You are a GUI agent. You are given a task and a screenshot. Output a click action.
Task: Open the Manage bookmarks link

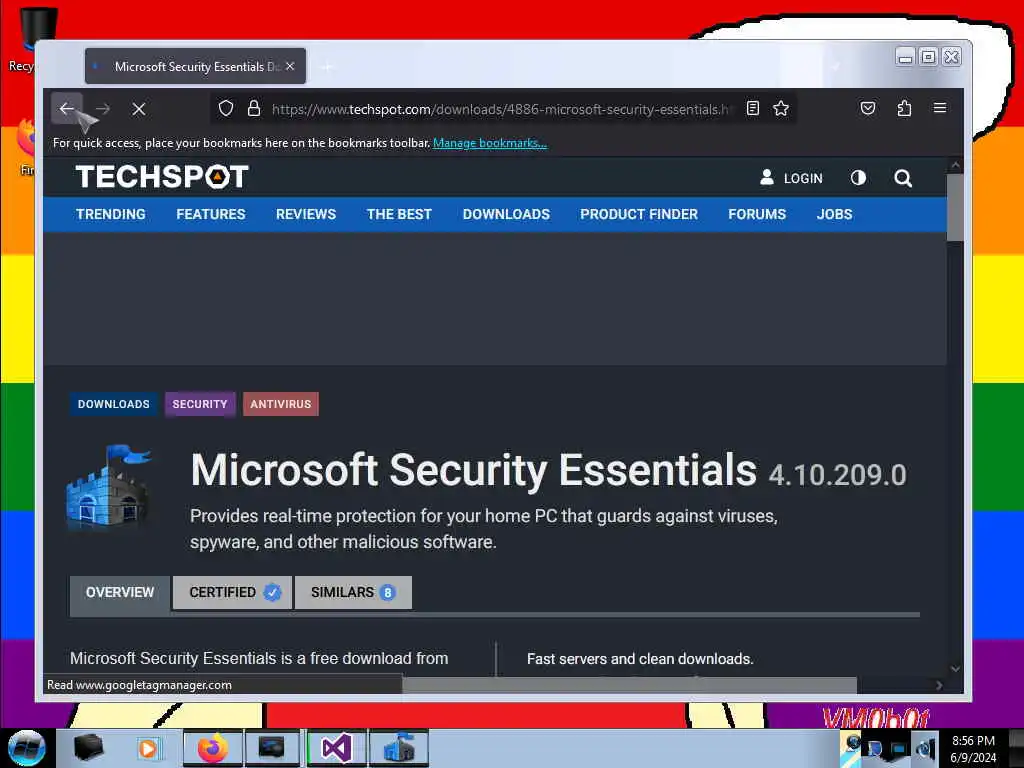(x=490, y=142)
